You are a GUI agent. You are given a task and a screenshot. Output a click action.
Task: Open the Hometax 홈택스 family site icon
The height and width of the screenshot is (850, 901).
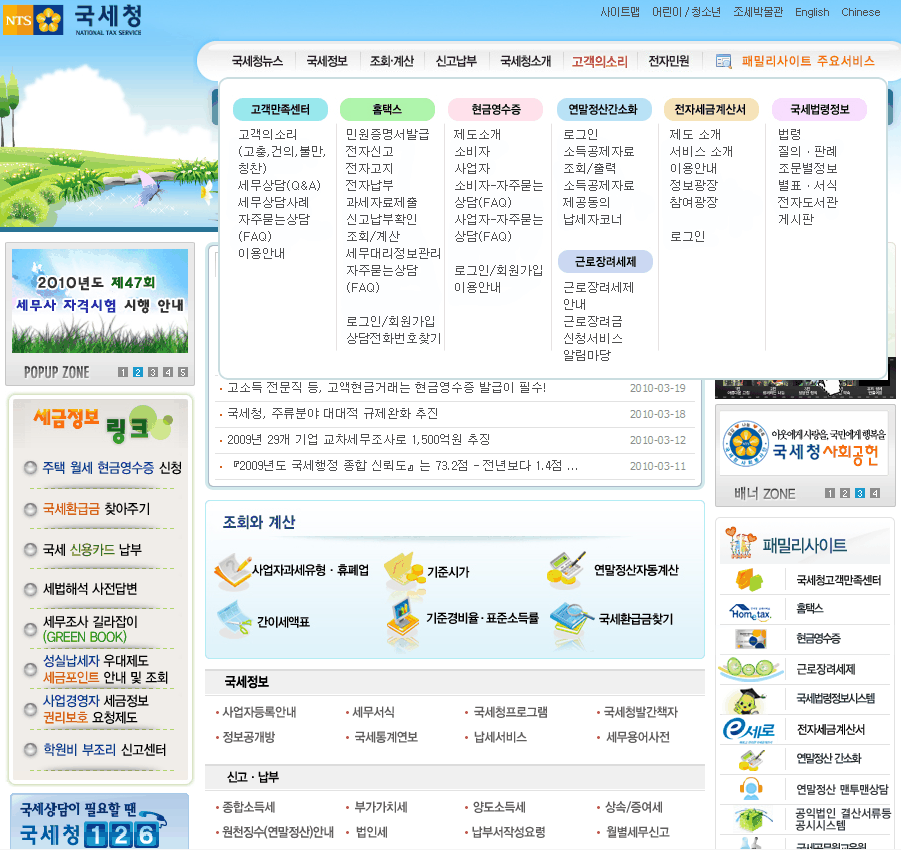pyautogui.click(x=751, y=608)
